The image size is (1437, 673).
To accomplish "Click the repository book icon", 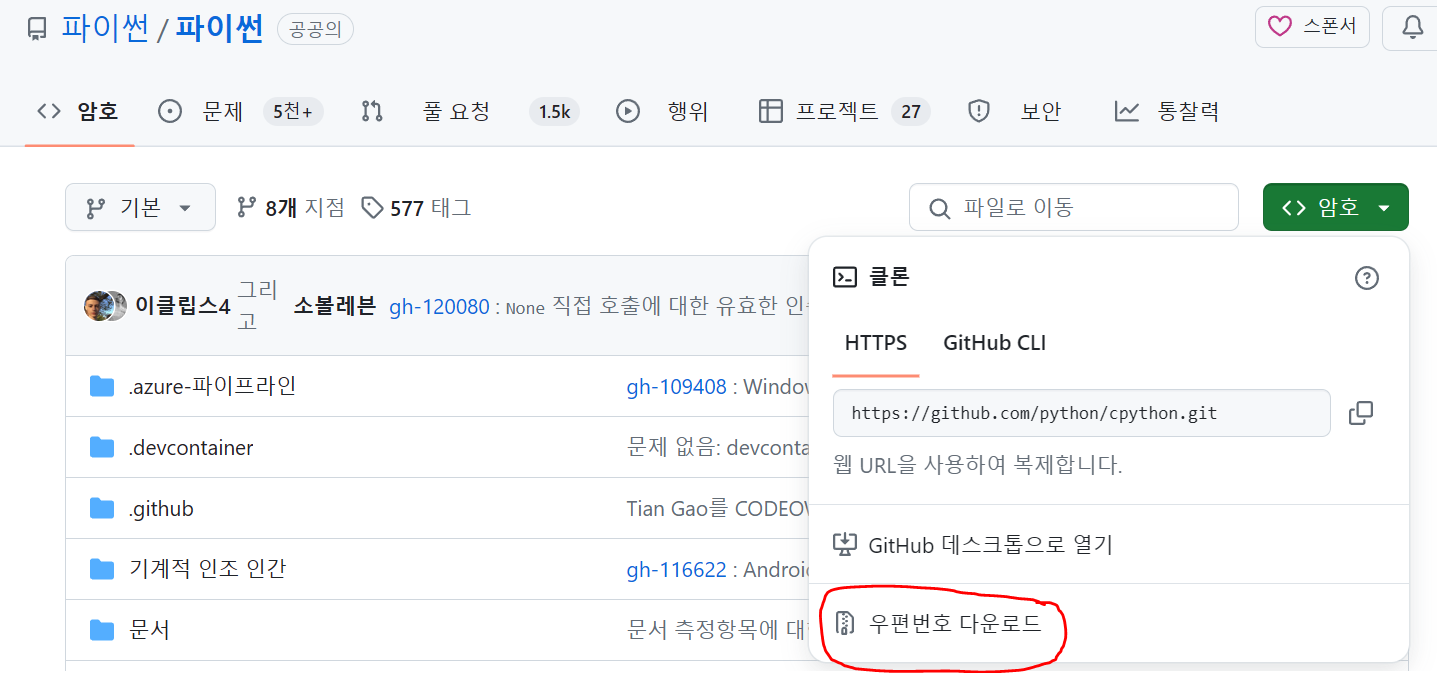I will pos(37,29).
